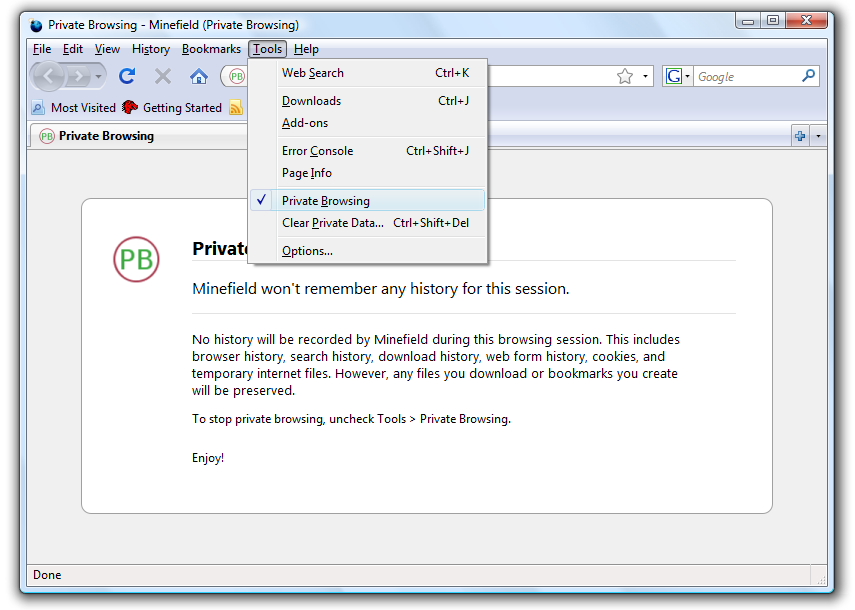Open Downloads from Tools menu
This screenshot has width=855, height=610.
pyautogui.click(x=368, y=101)
